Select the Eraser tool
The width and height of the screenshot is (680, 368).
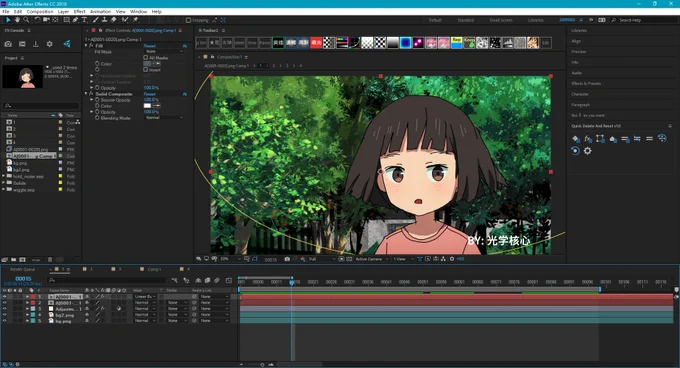coord(114,20)
